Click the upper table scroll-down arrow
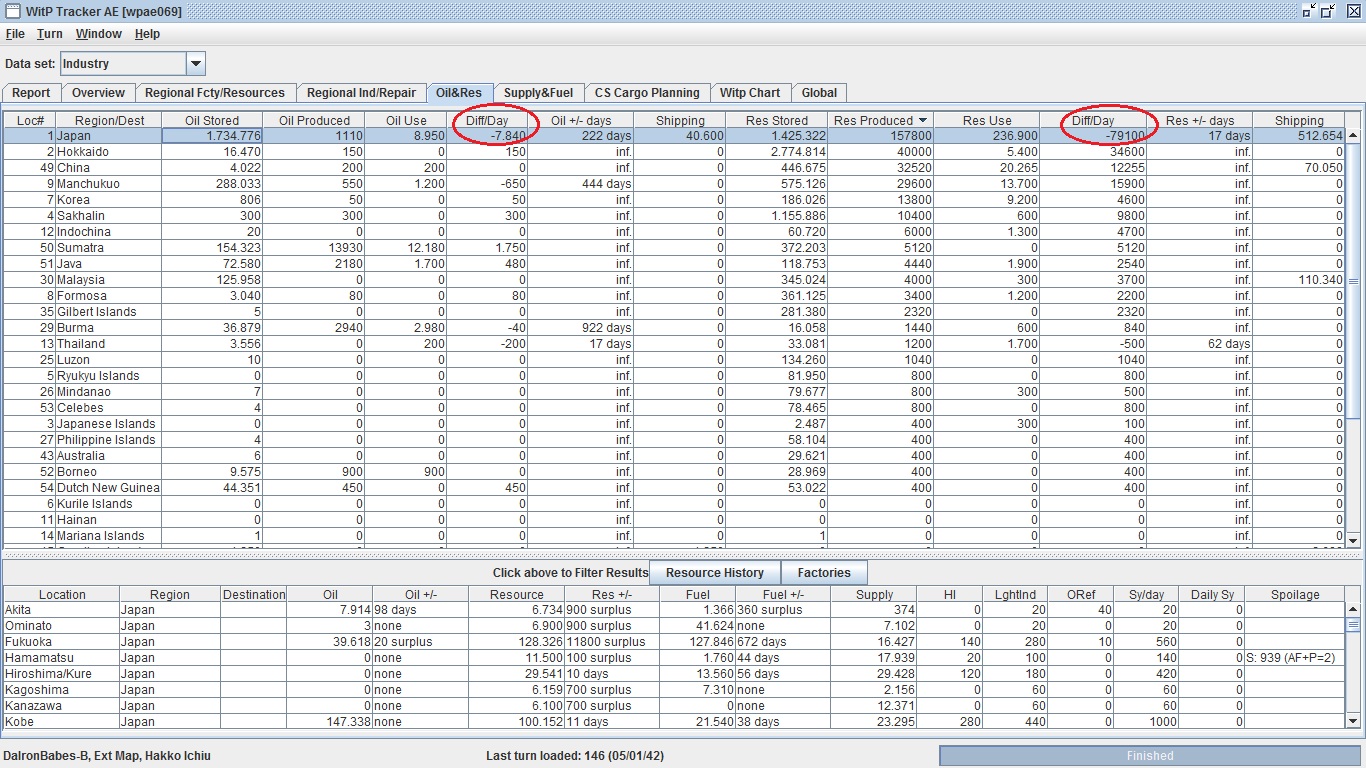 click(1353, 540)
